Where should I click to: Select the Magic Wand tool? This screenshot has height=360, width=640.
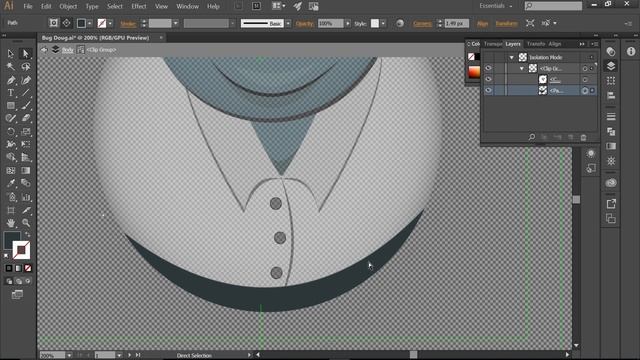[x=11, y=67]
